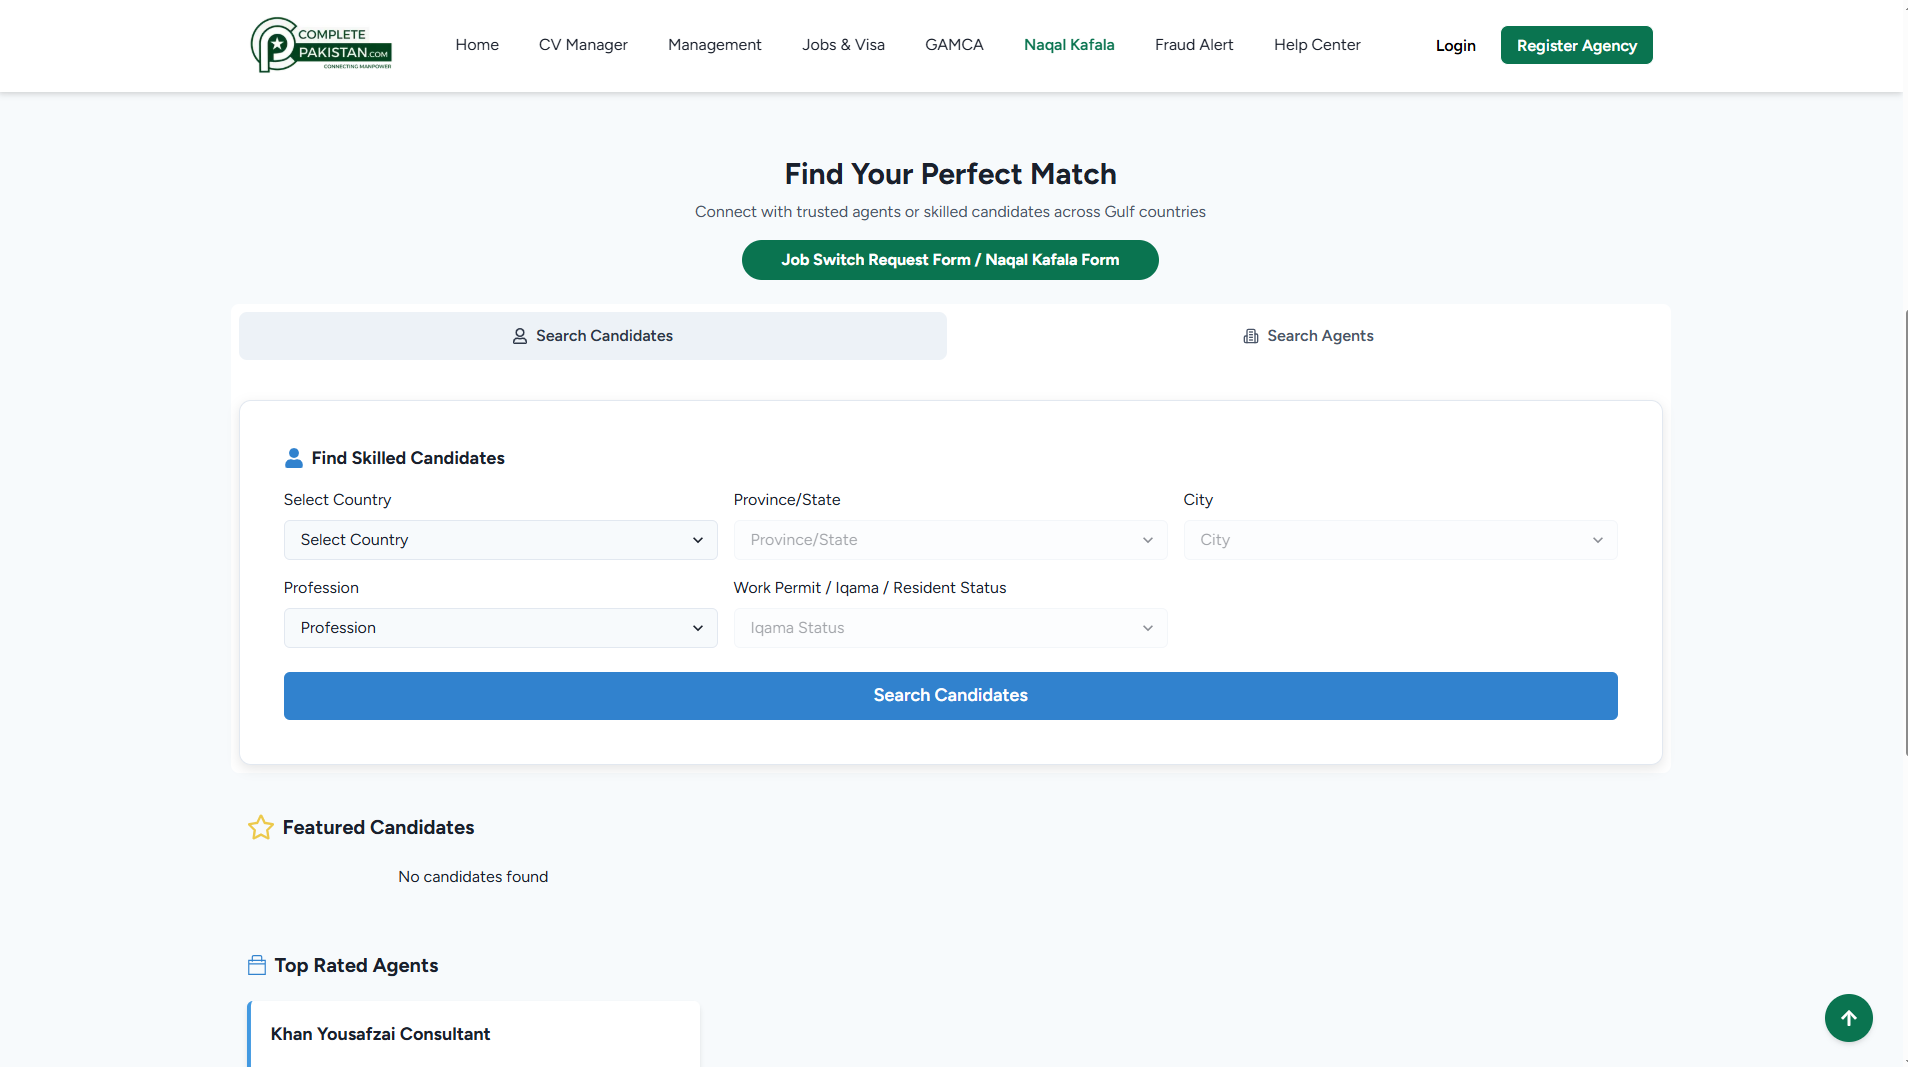Expand the City dropdown
Image resolution: width=1908 pixels, height=1067 pixels.
coord(1399,540)
